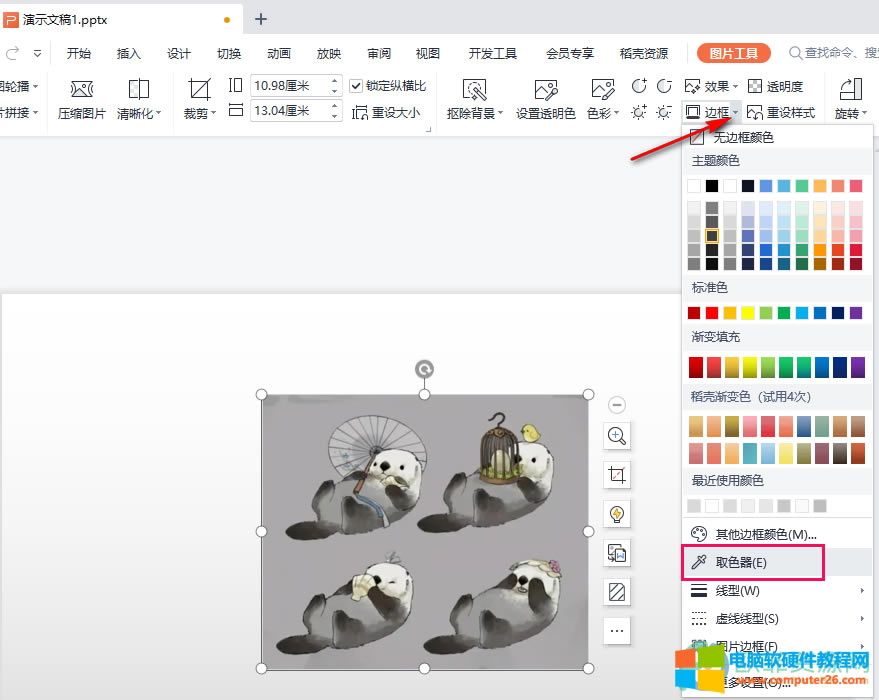Click the 重设大小 reset size button
This screenshot has width=879, height=700.
click(x=387, y=113)
